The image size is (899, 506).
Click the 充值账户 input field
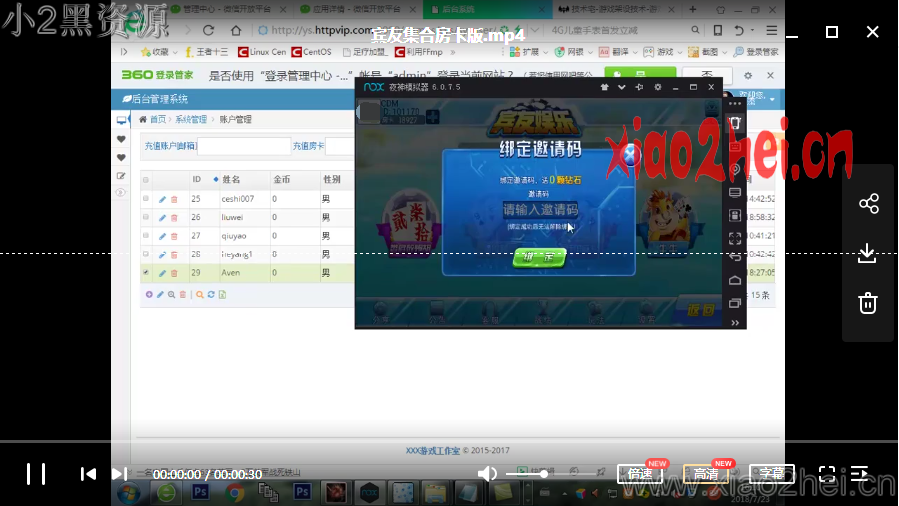pyautogui.click(x=244, y=146)
